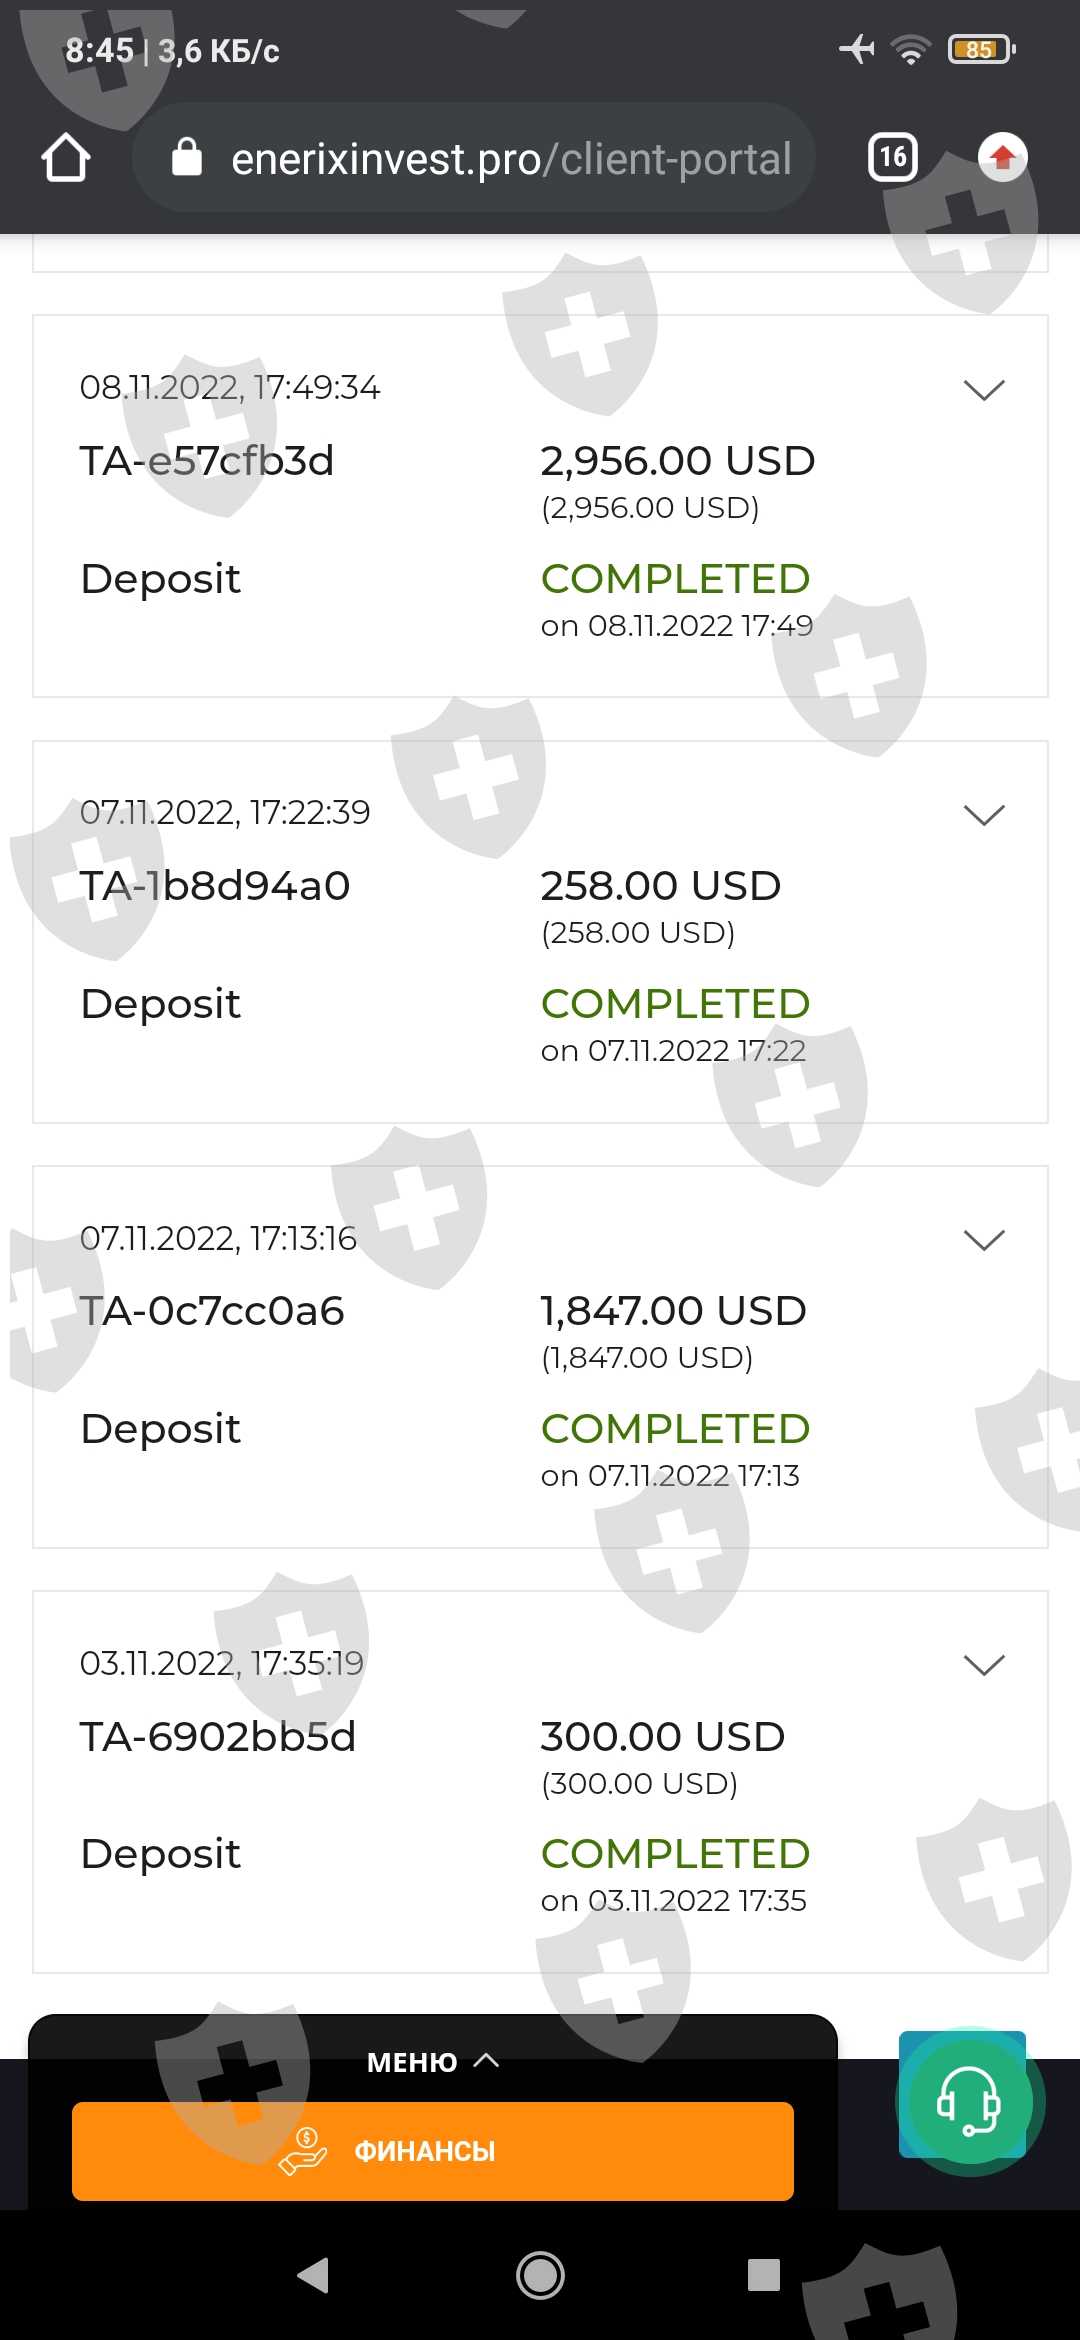Open the tab switcher showing 16 tabs
The width and height of the screenshot is (1080, 2340).
(893, 157)
